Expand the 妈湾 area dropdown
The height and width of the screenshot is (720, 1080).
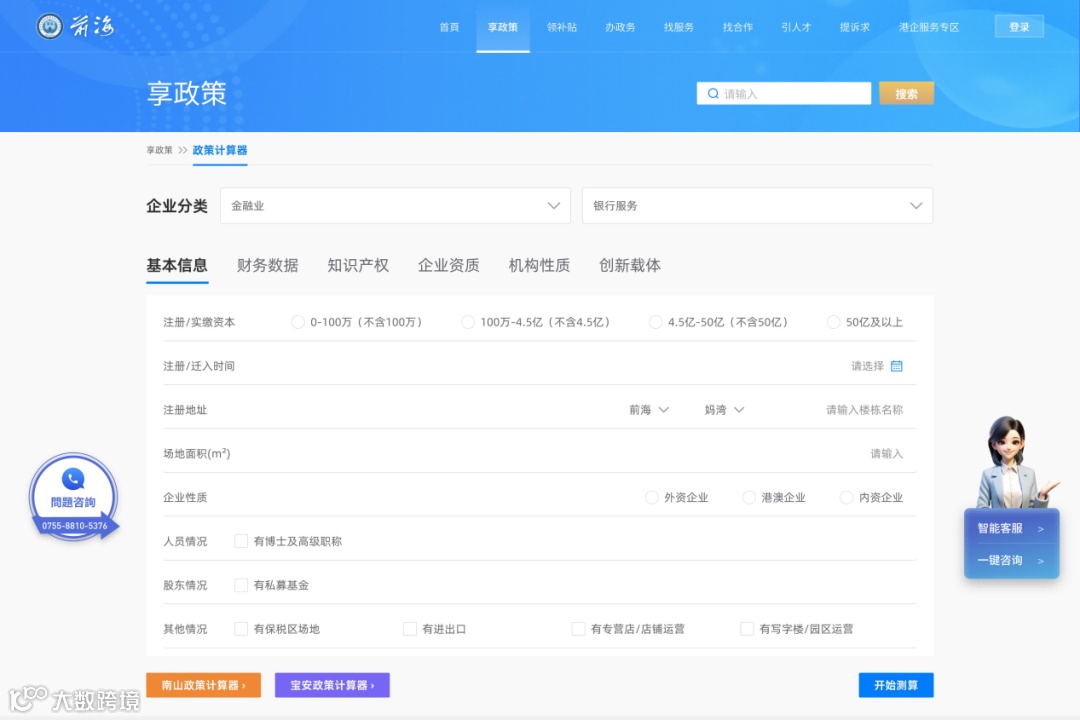pyautogui.click(x=724, y=409)
